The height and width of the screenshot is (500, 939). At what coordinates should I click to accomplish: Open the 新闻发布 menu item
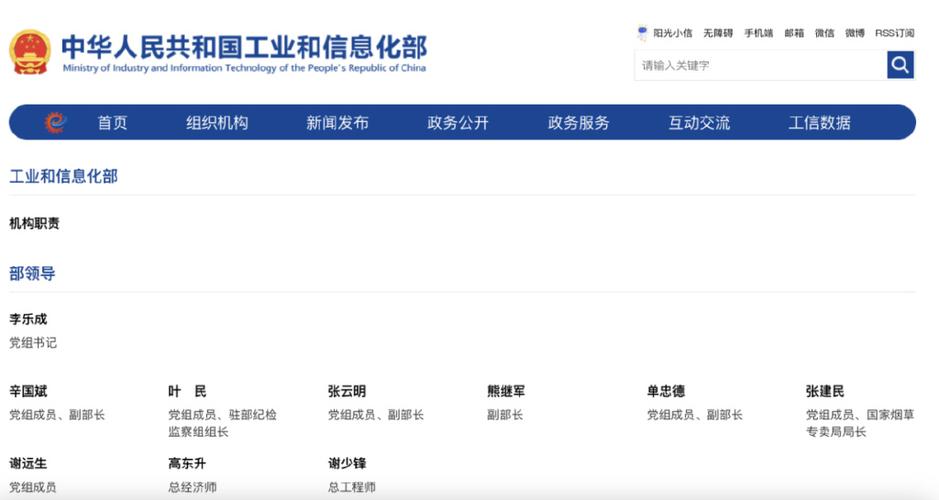tap(337, 123)
